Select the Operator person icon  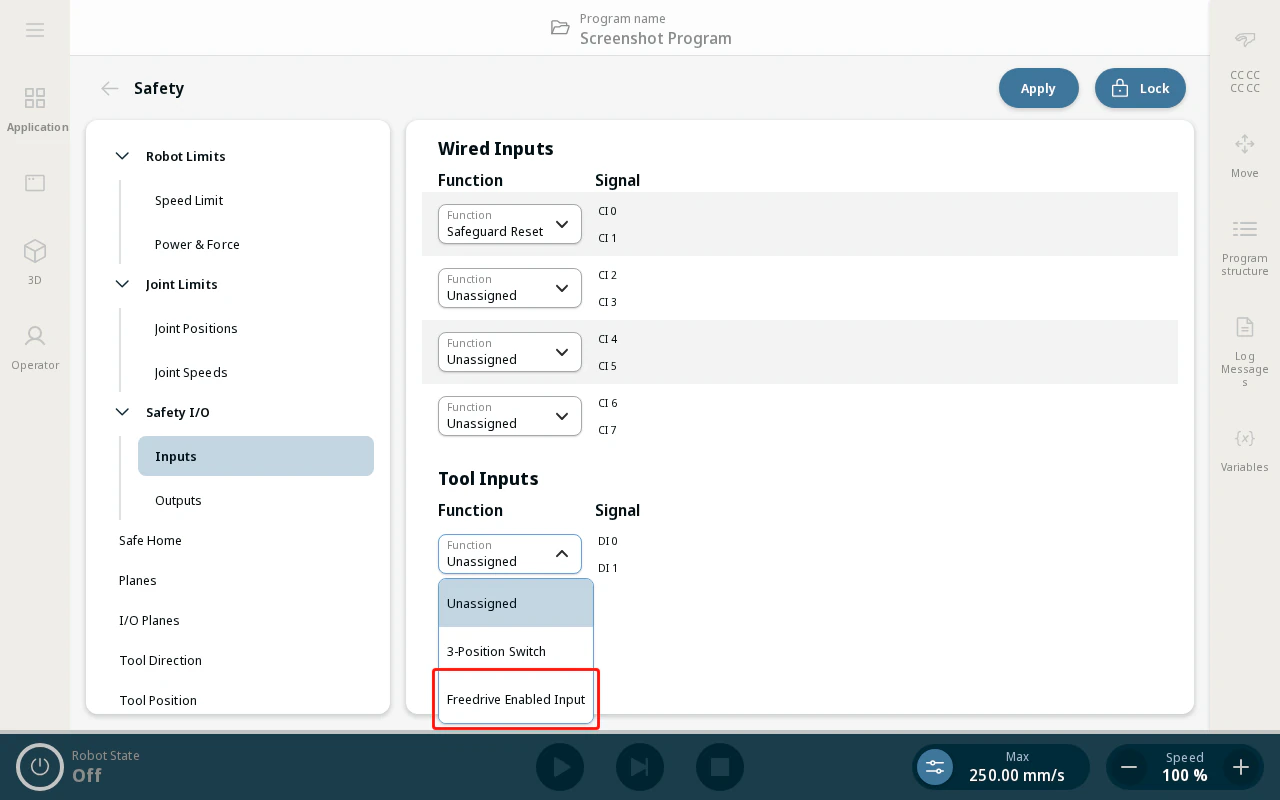pyautogui.click(x=35, y=335)
